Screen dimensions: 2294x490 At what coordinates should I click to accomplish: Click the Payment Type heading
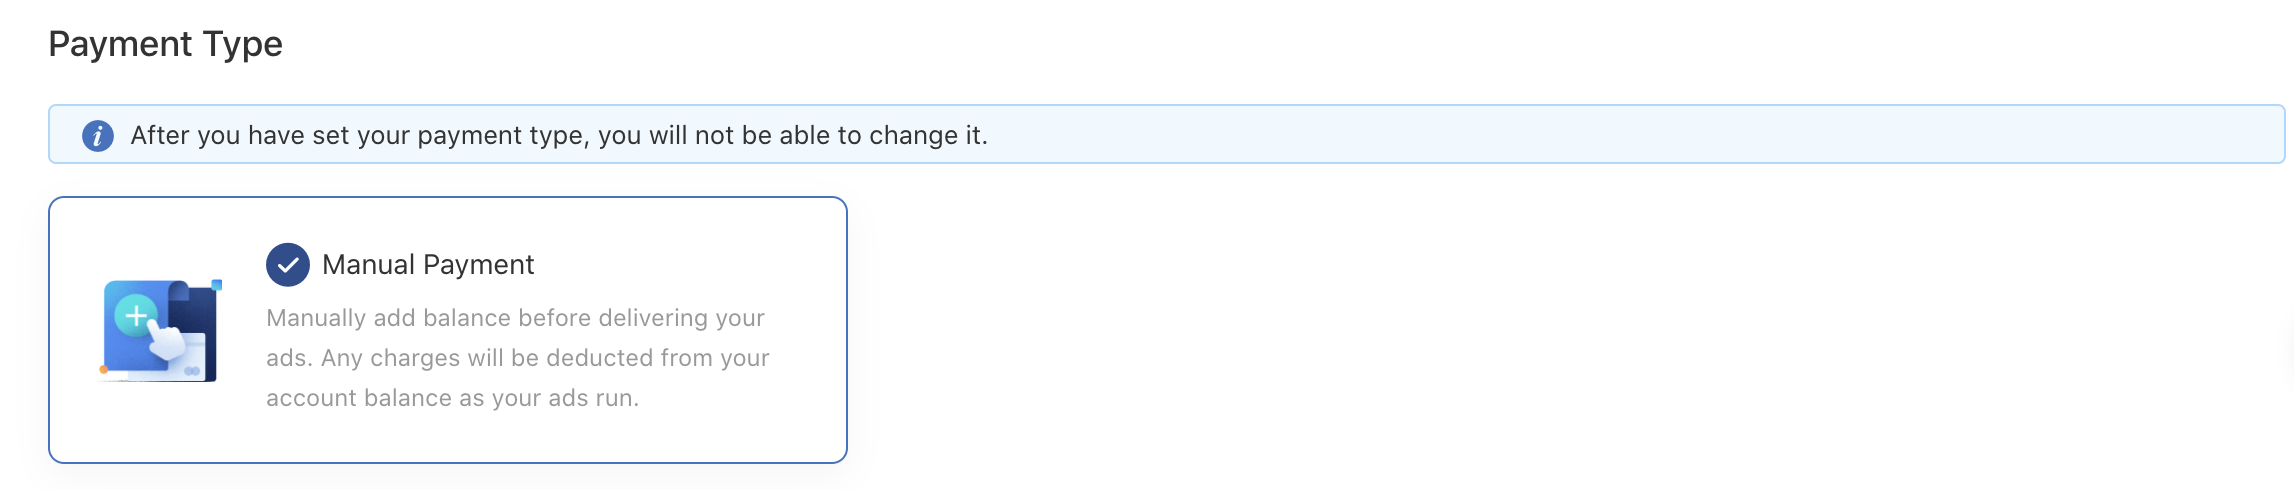165,44
